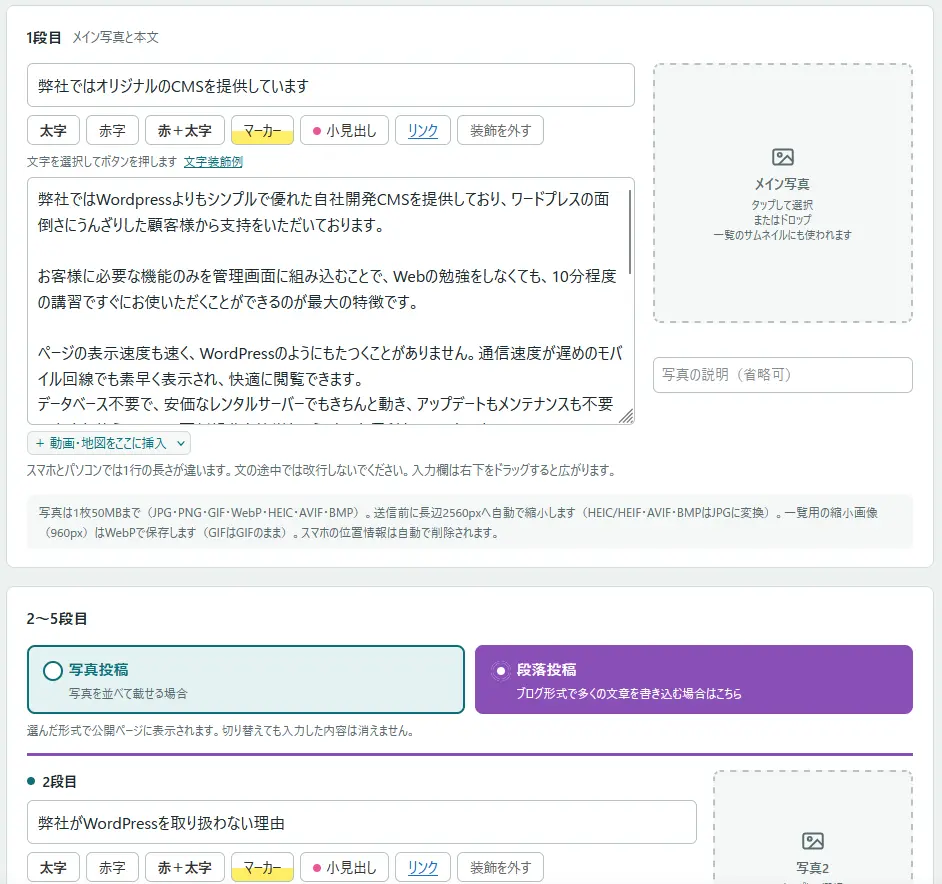Click 装飾を外す in the 2段目 toolbar
Image resolution: width=942 pixels, height=884 pixels.
(500, 867)
